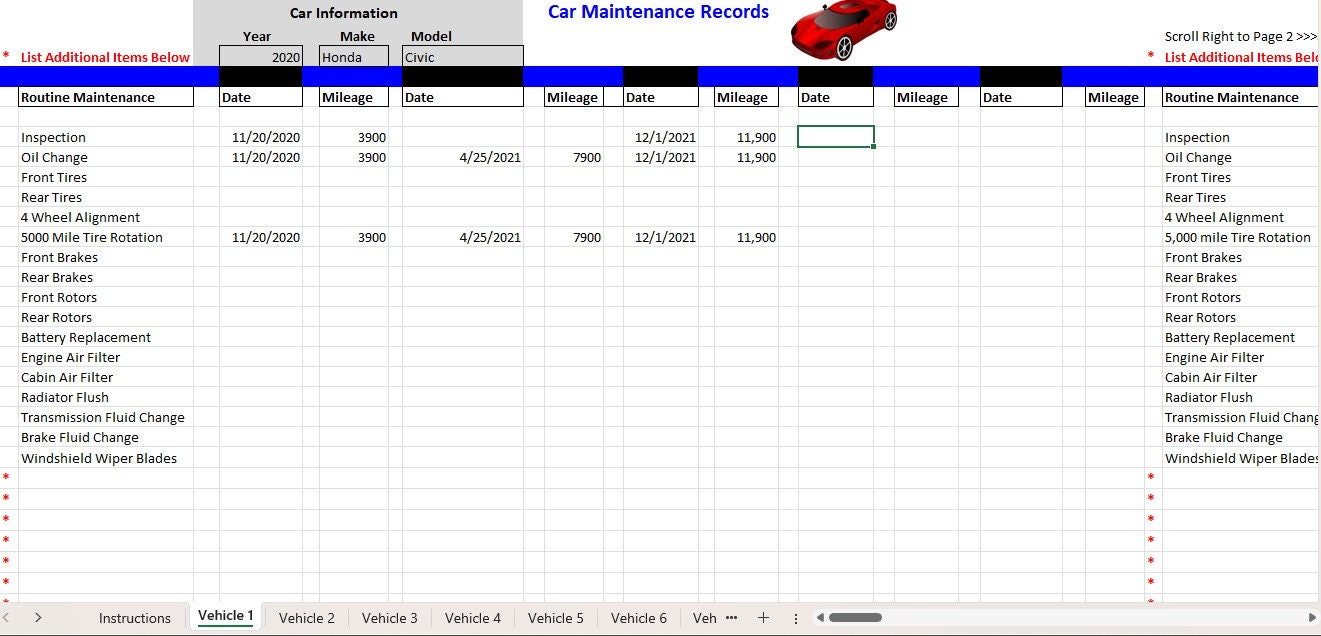Reselect the active Vehicle 1 tab
Screen dimensions: 1321x636
(x=224, y=617)
